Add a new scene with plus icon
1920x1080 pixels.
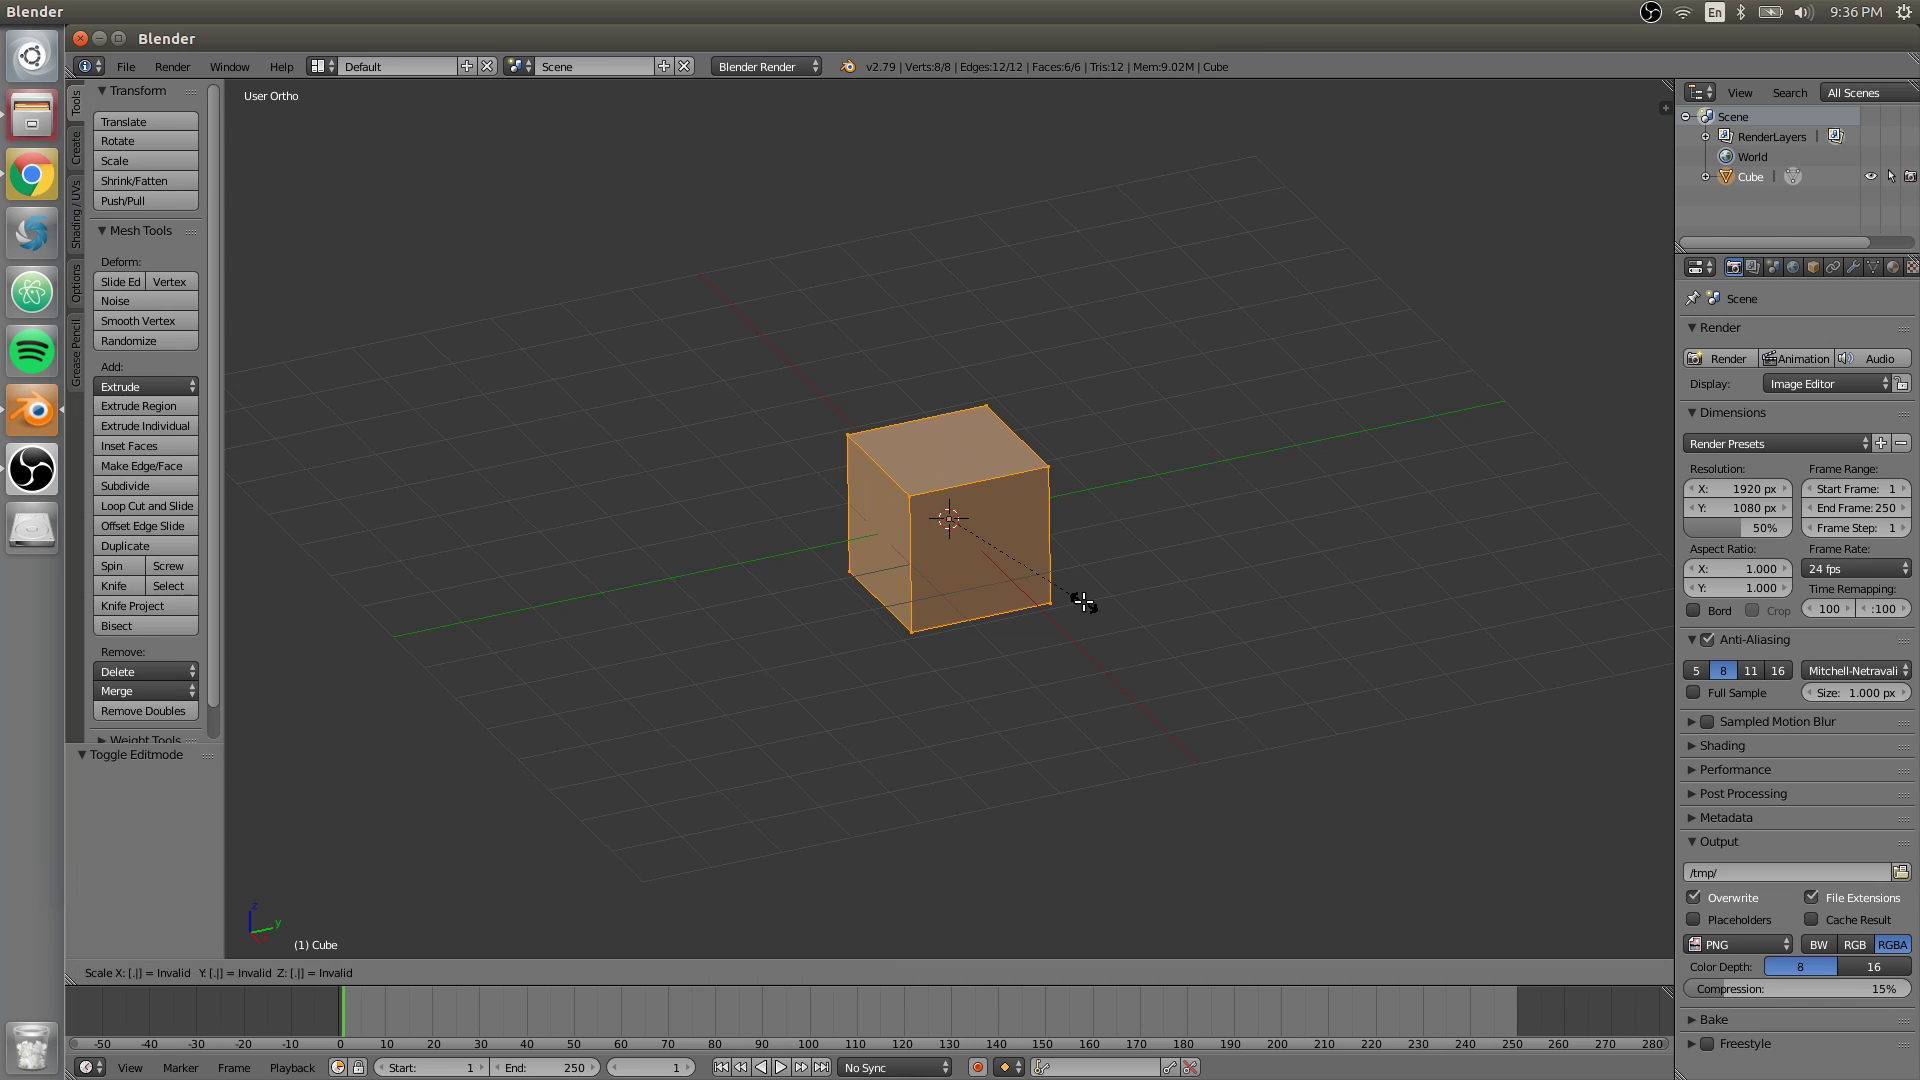tap(664, 66)
